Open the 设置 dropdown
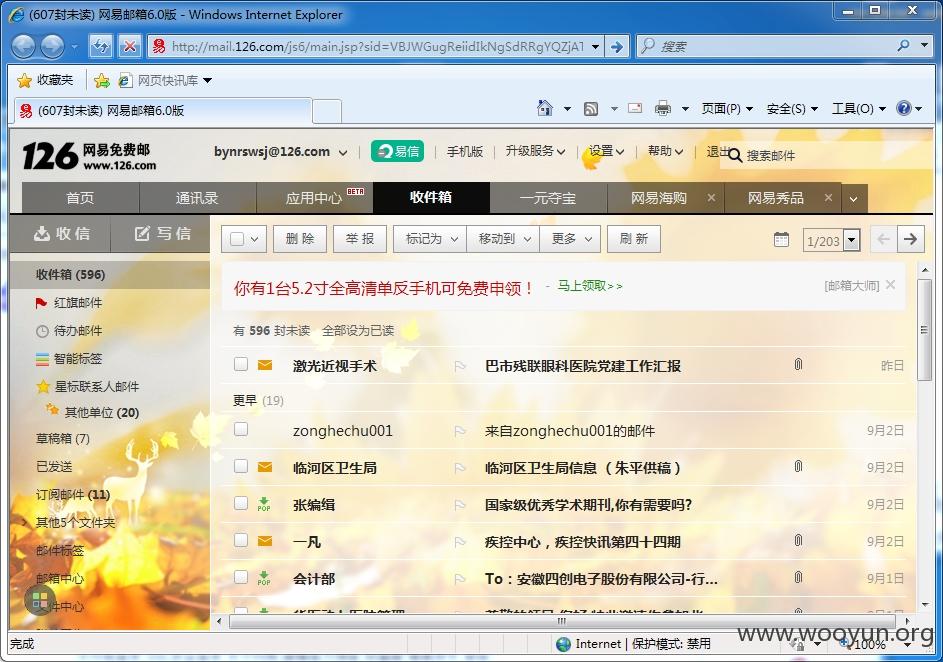Viewport: 943px width, 662px height. tap(606, 152)
